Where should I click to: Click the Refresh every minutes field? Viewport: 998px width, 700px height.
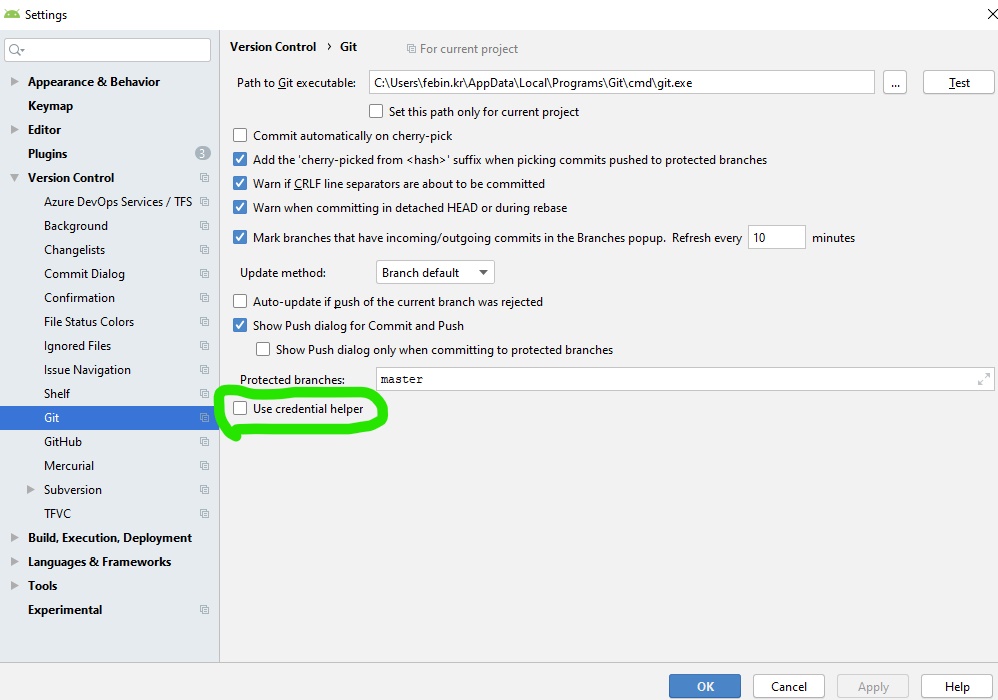coord(777,237)
